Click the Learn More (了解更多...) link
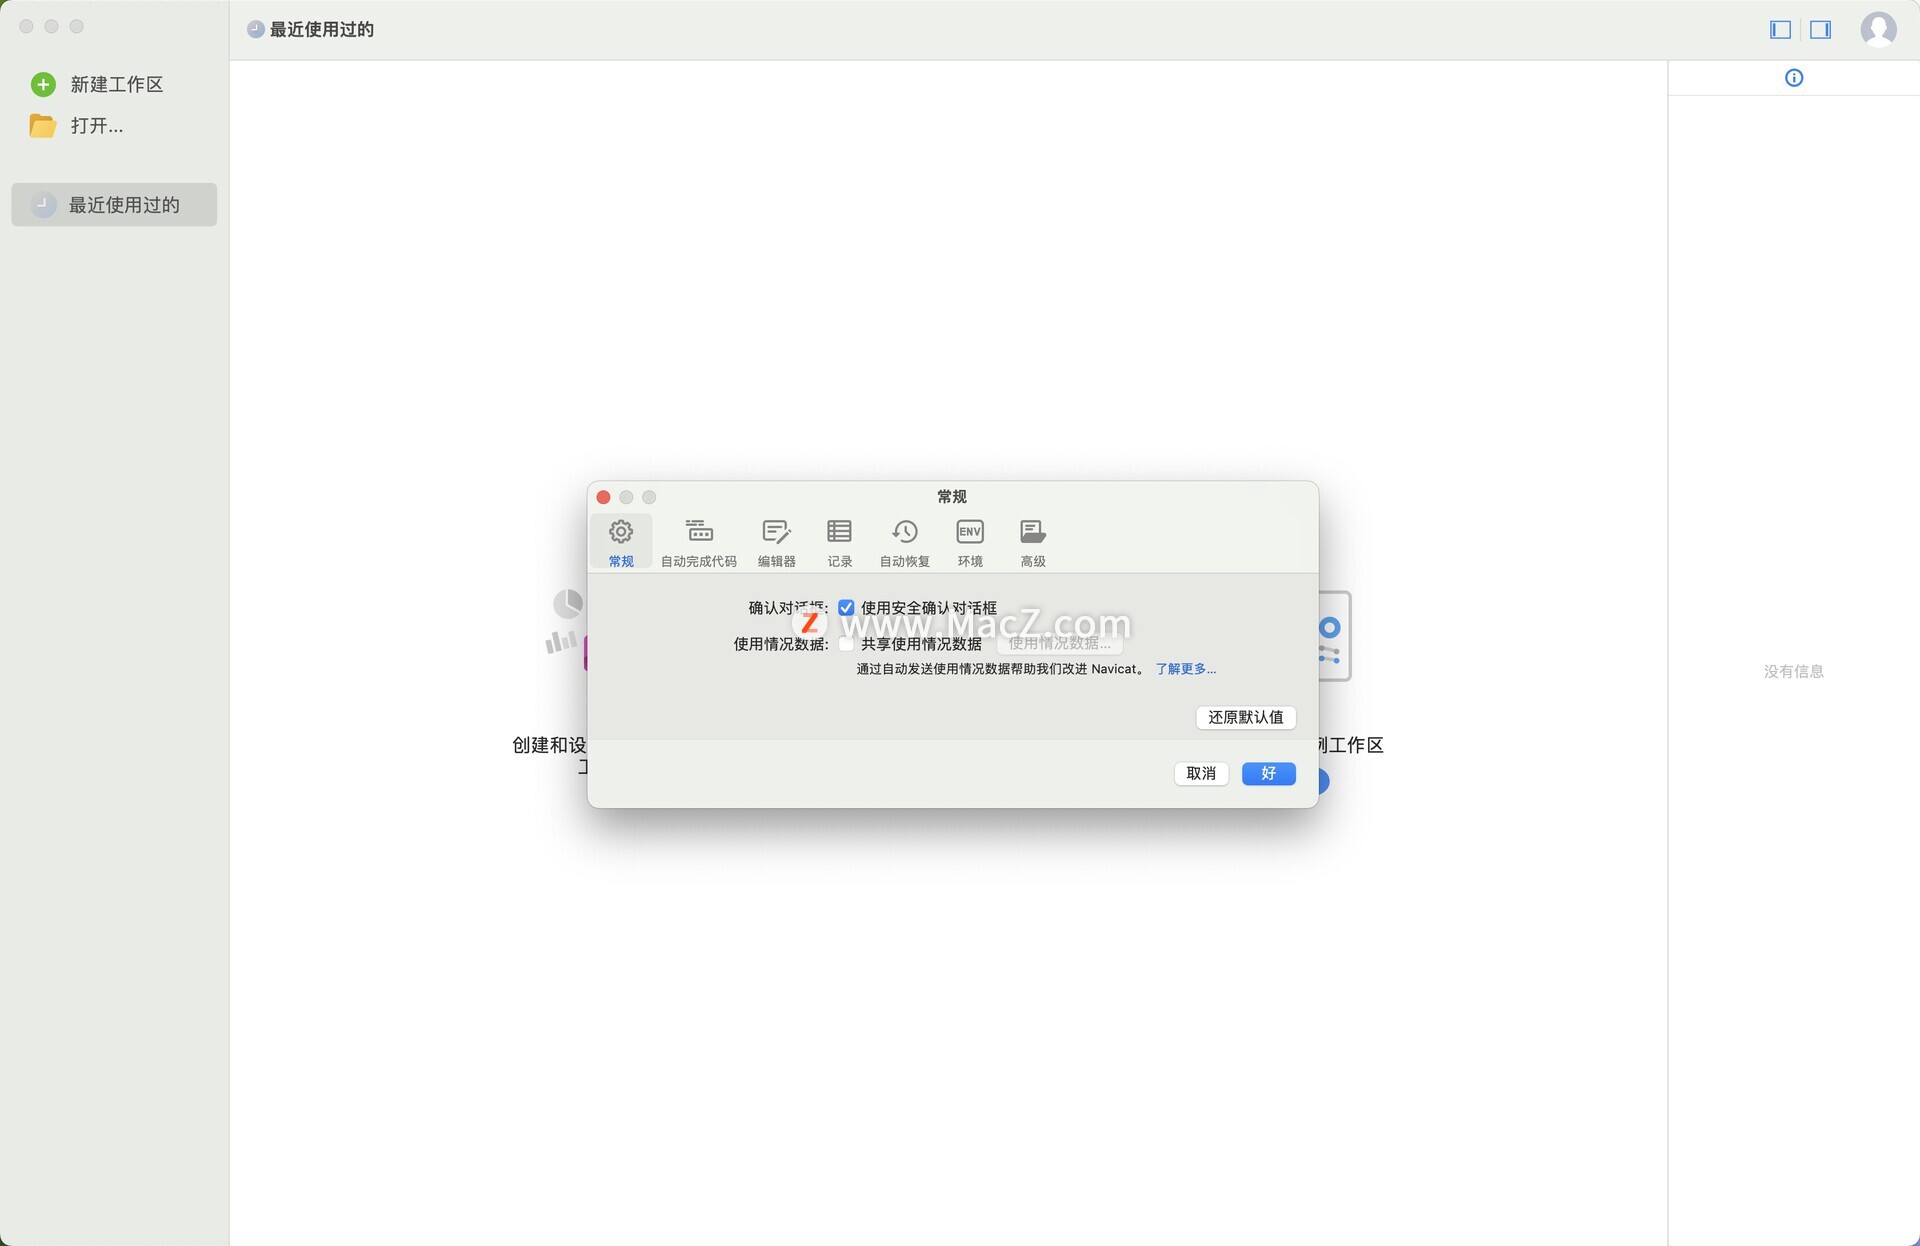This screenshot has height=1246, width=1920. click(1186, 669)
